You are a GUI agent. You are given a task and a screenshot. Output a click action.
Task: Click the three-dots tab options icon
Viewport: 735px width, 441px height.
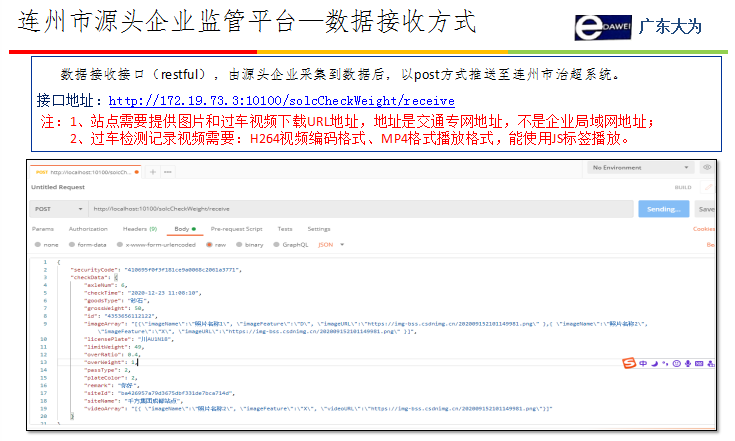(165, 173)
